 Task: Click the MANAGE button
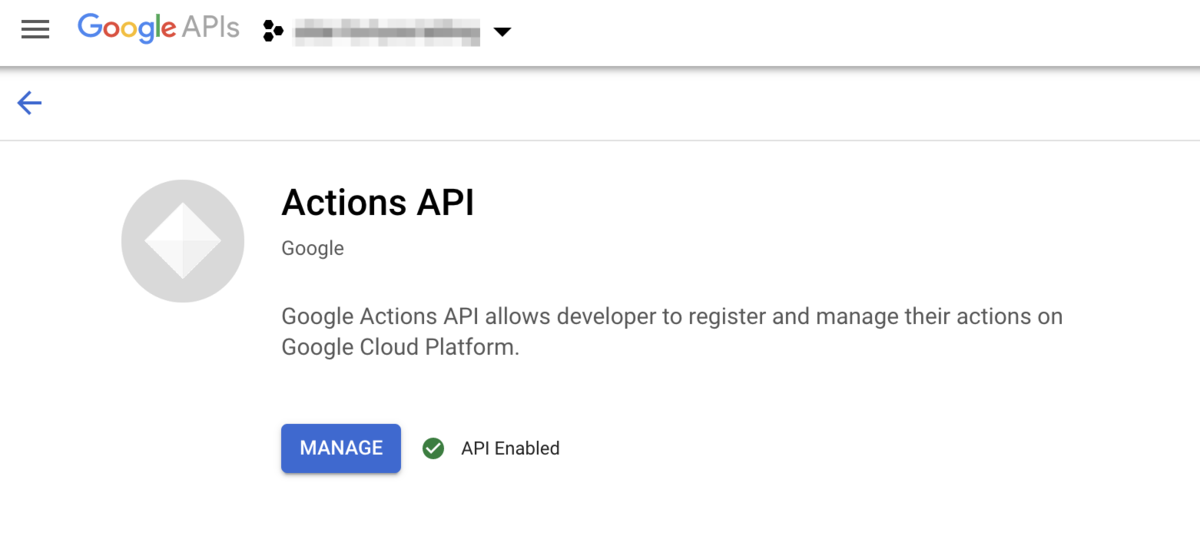(341, 448)
